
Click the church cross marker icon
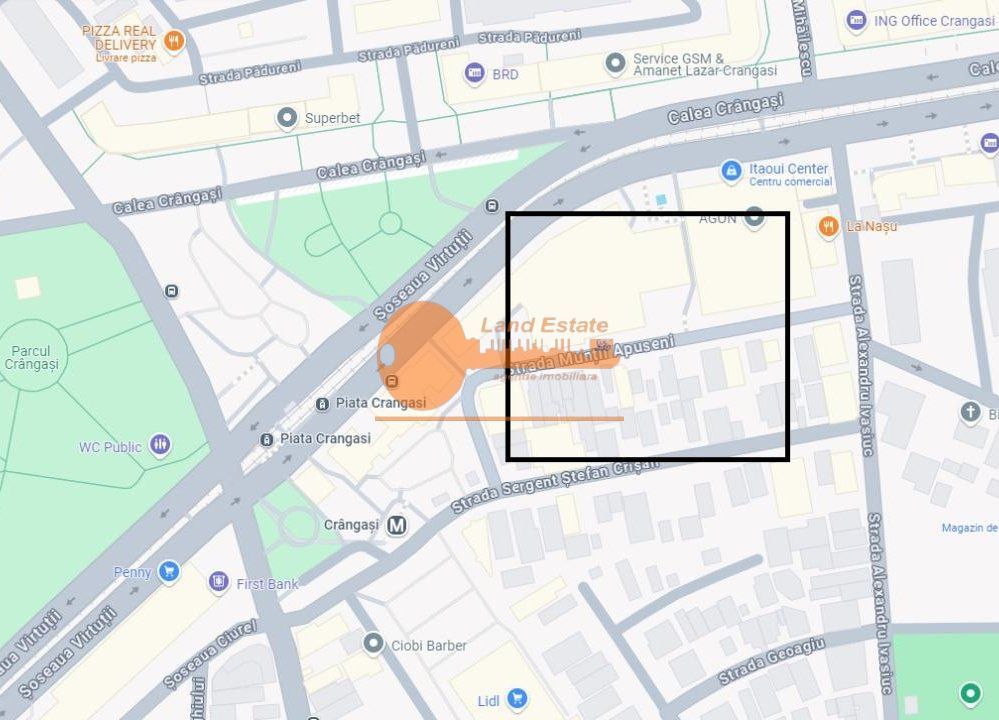[x=970, y=412]
